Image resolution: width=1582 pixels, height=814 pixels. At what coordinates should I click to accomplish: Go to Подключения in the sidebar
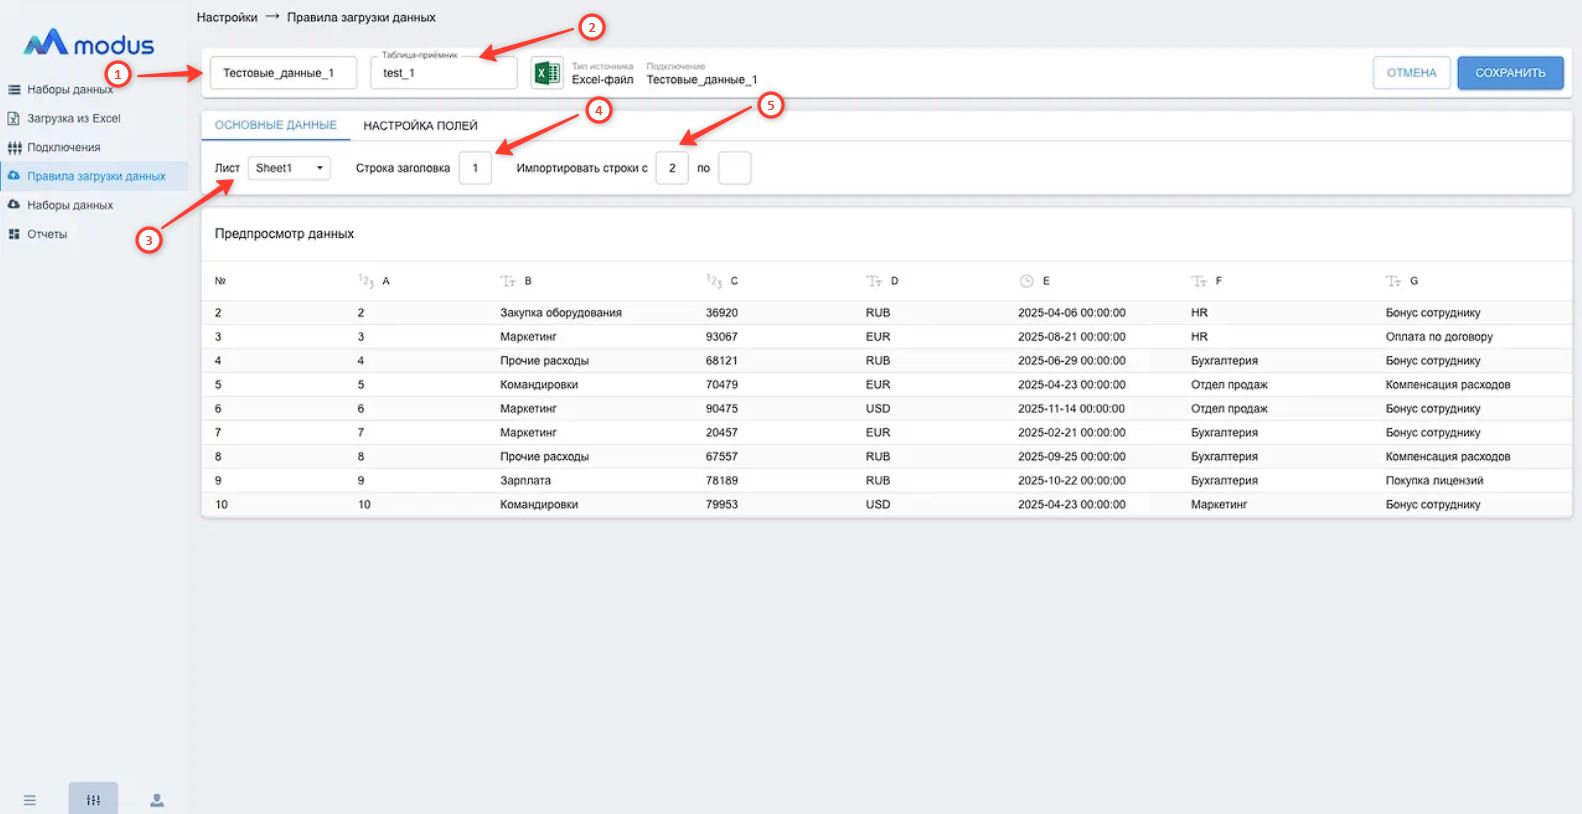(x=64, y=147)
